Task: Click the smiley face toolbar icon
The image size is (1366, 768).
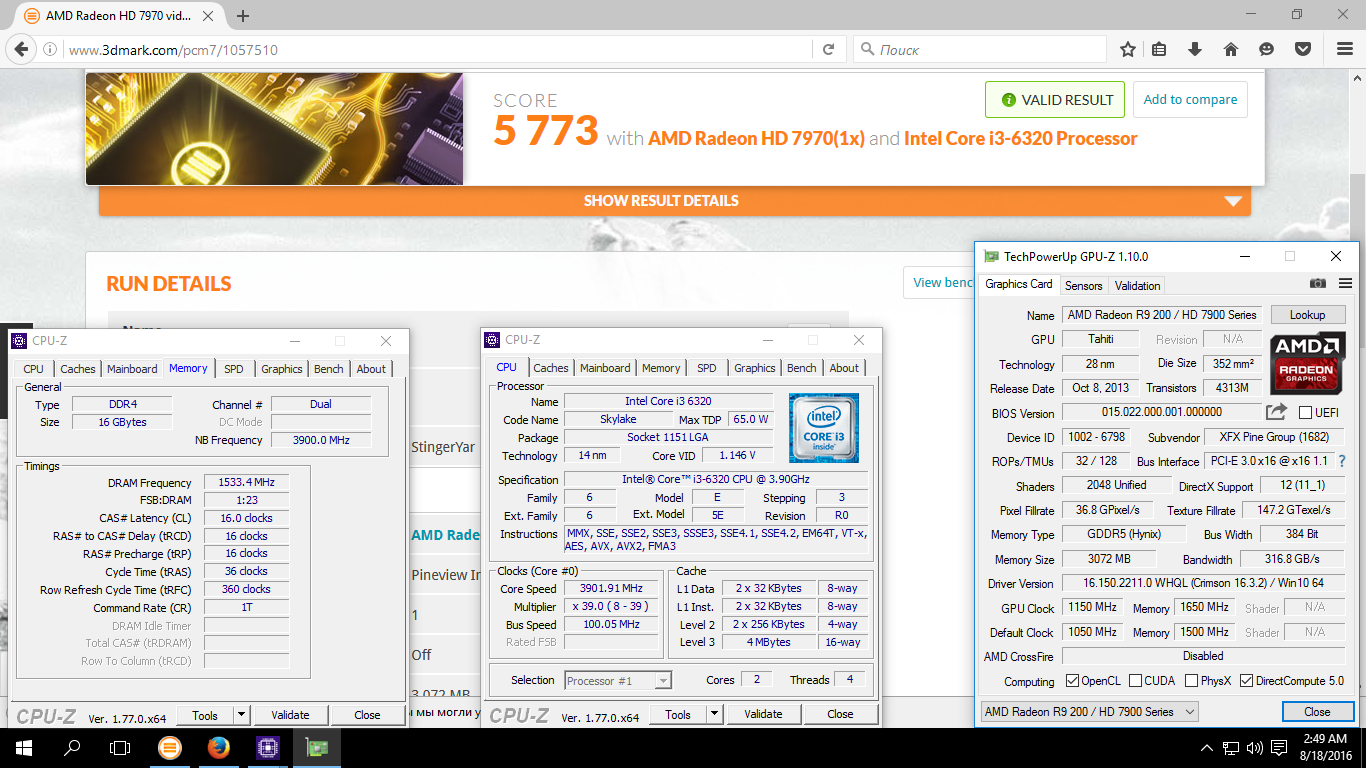Action: coord(1267,49)
